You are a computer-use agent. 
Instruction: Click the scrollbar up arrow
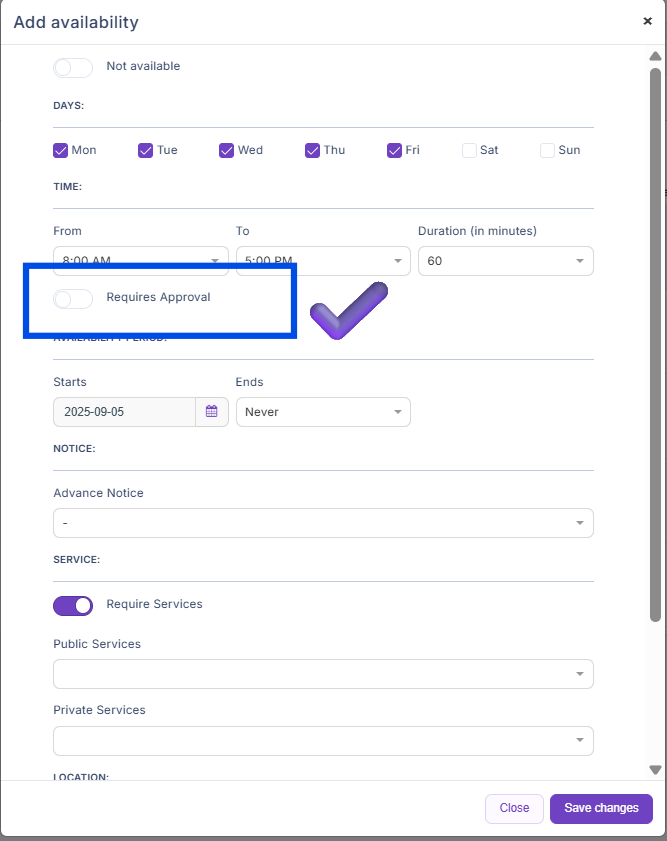point(655,56)
